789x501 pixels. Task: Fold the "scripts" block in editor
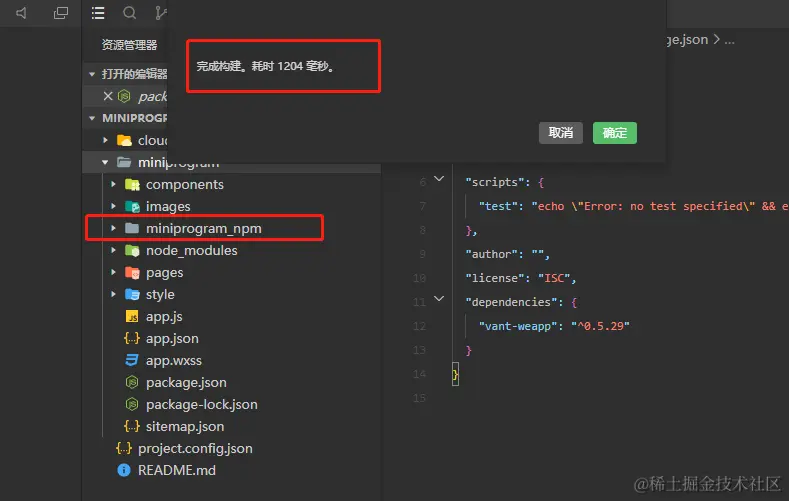click(439, 181)
